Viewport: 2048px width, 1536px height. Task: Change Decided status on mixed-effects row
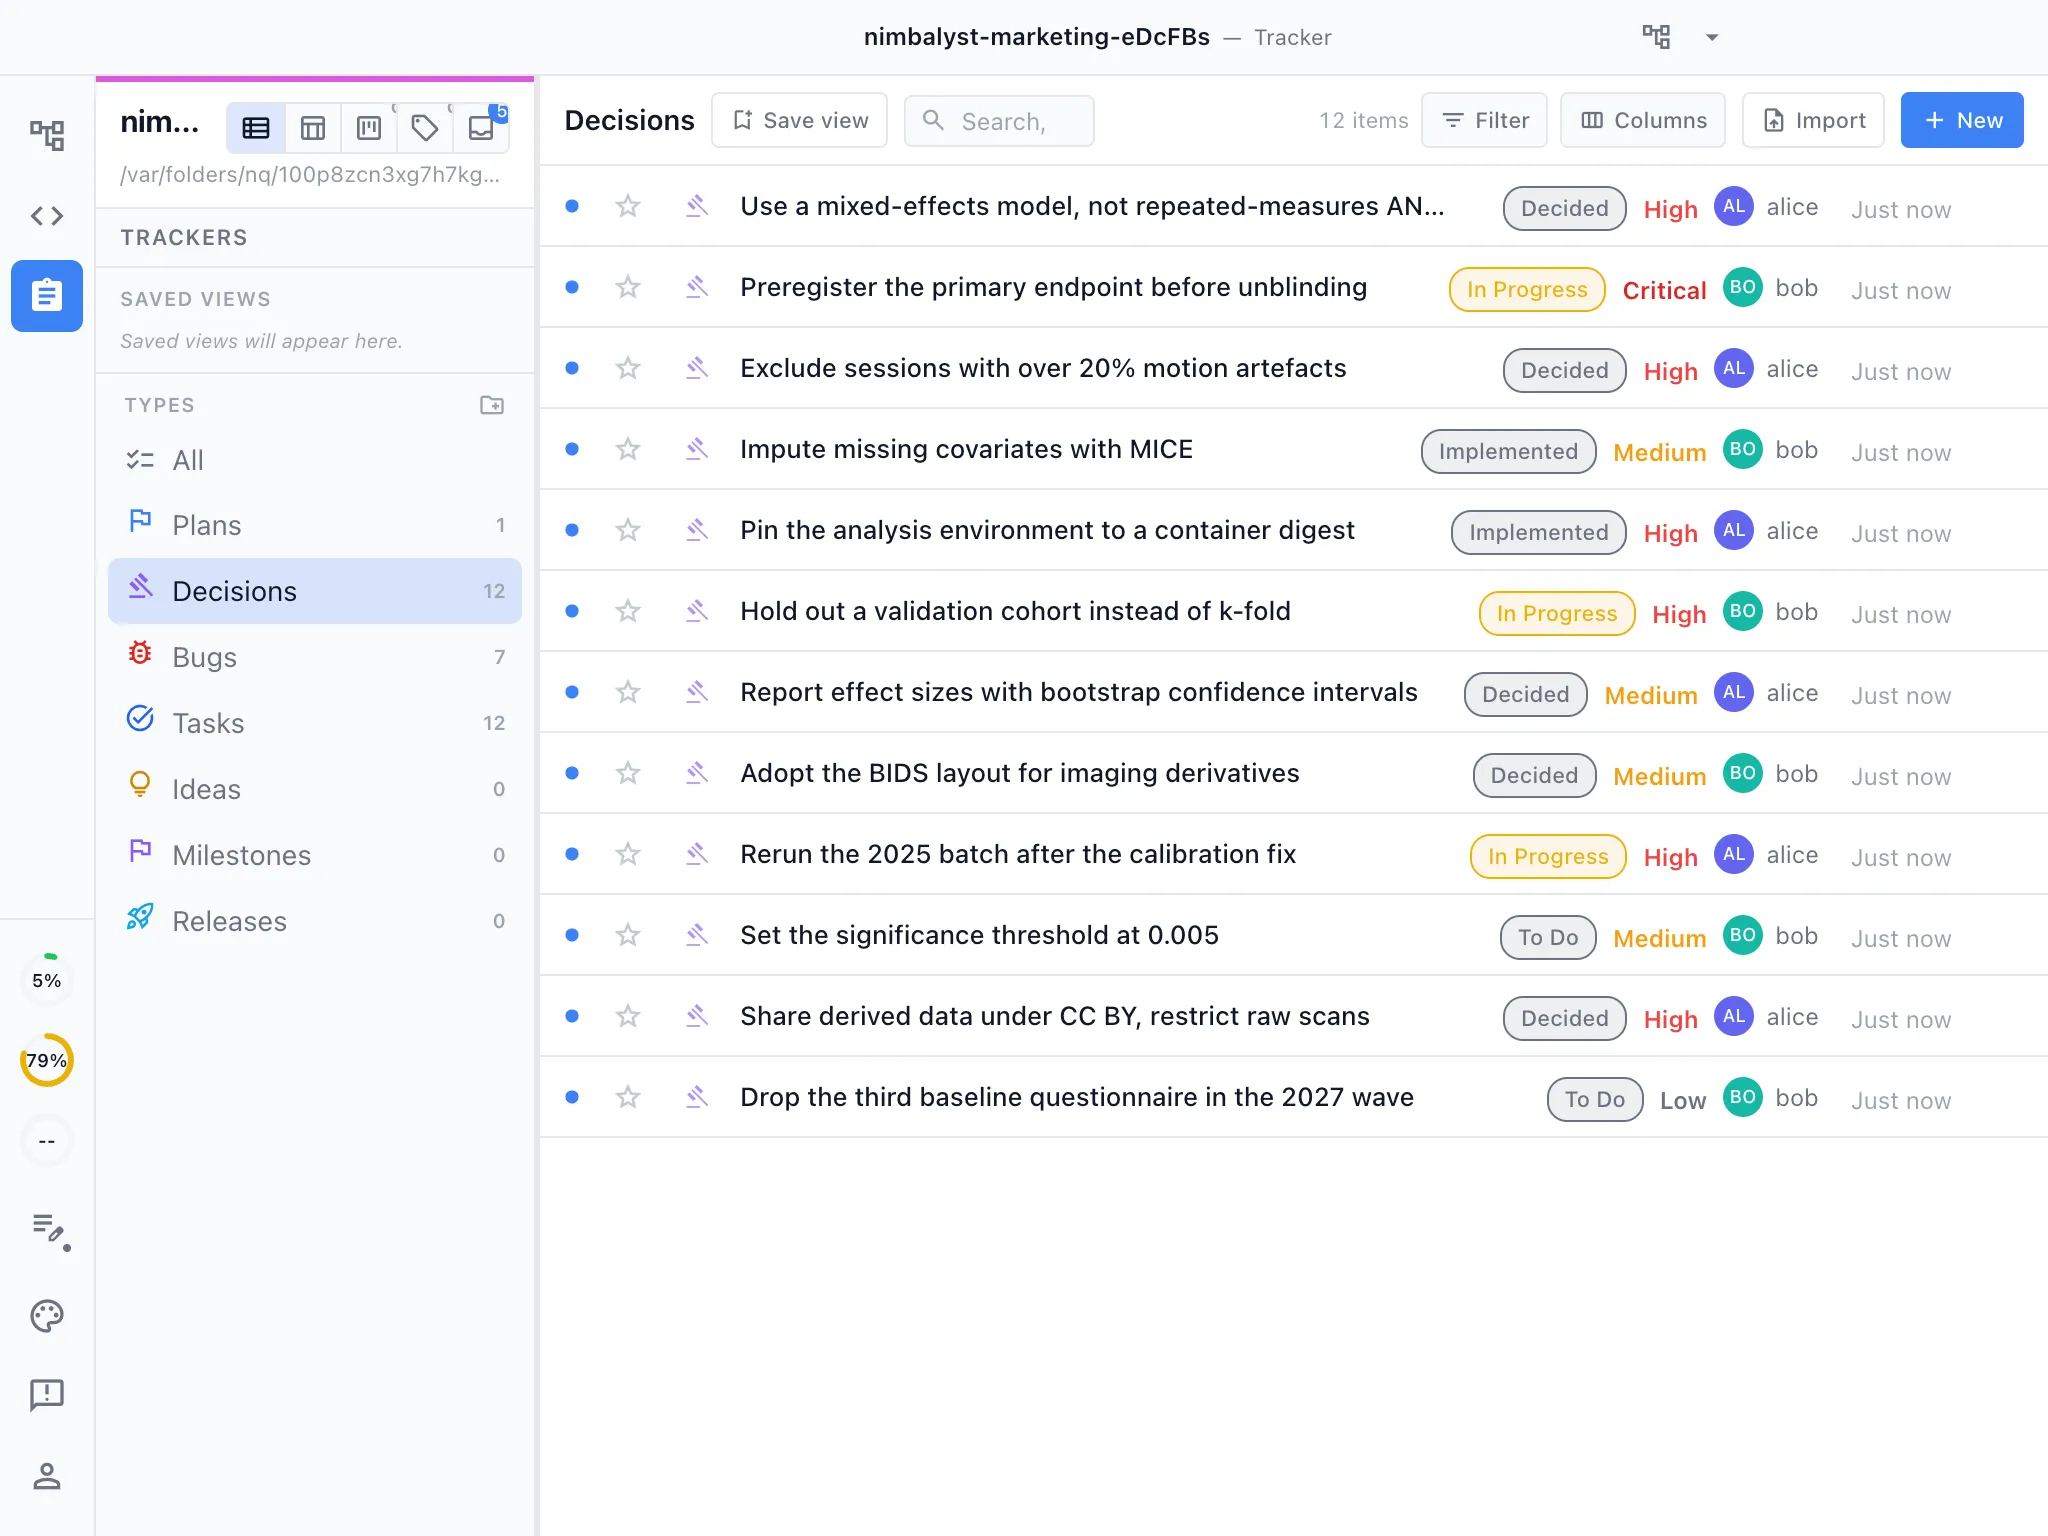(x=1565, y=208)
